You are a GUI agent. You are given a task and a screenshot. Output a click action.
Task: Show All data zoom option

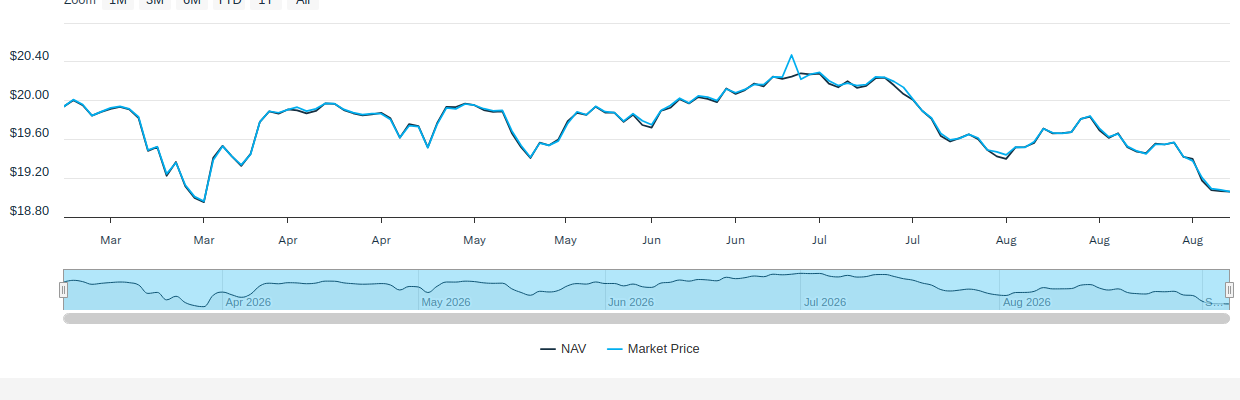click(x=302, y=3)
